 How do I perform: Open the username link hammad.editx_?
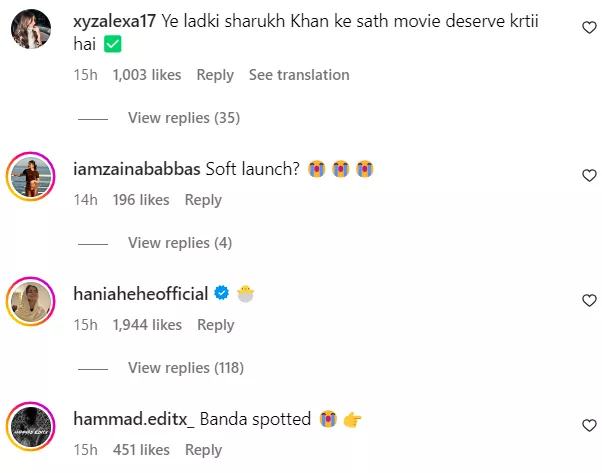[x=135, y=419]
